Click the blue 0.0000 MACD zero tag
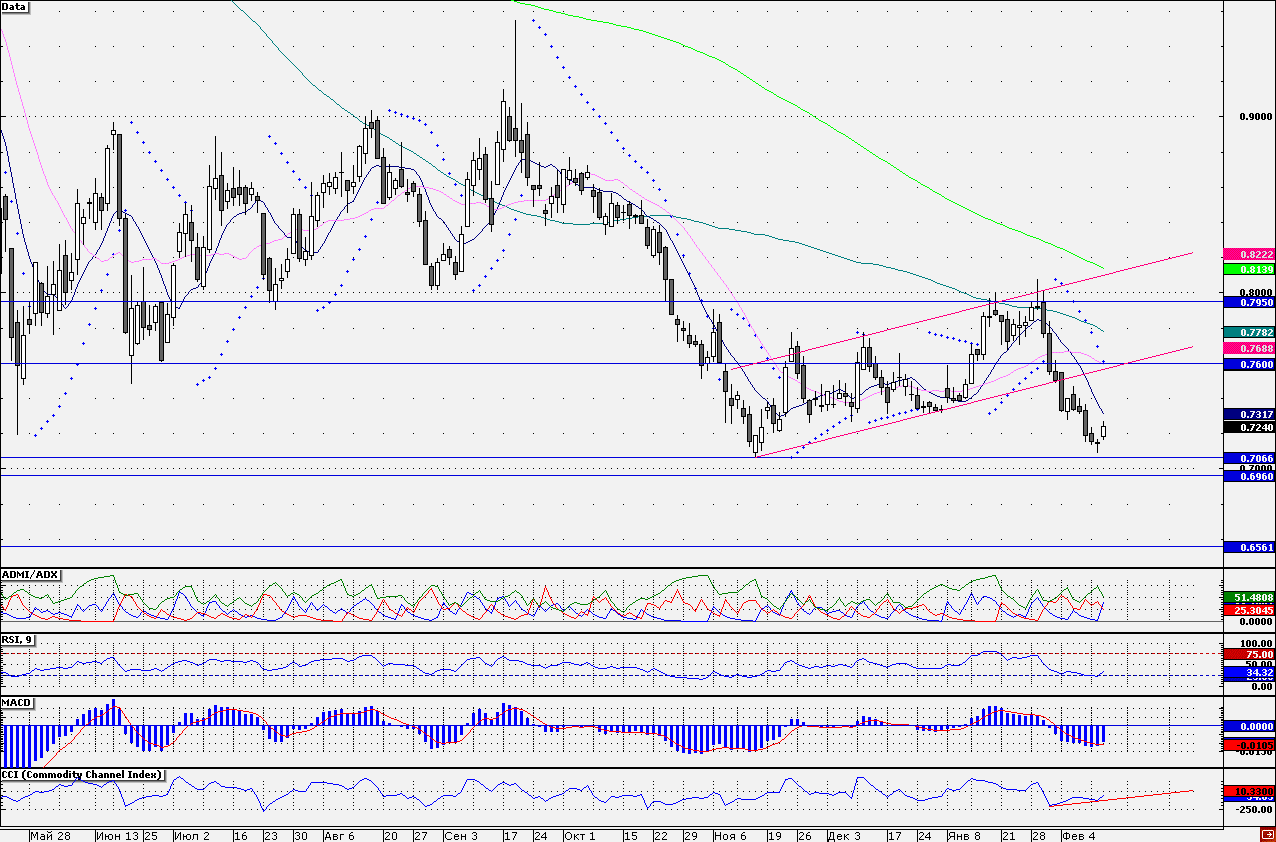Screen dimensions: 1276x842 coord(1248,727)
